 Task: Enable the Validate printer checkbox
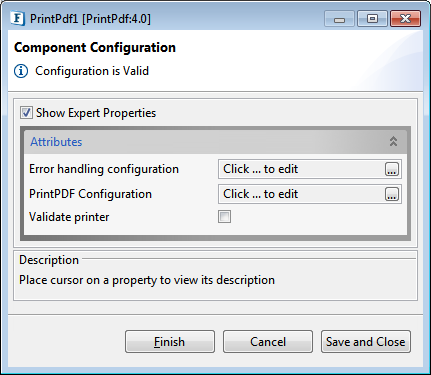(224, 217)
